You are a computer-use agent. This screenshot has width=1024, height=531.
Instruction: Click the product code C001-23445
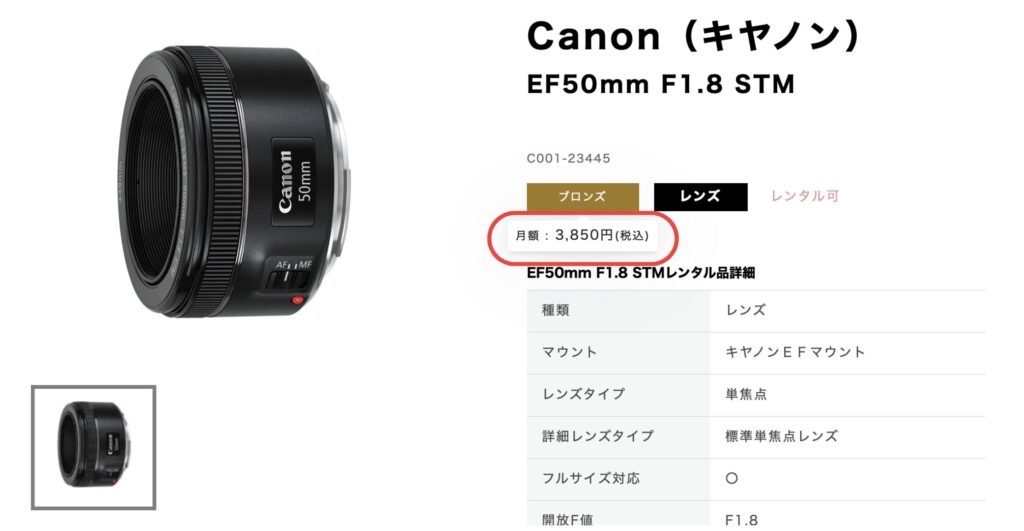[569, 158]
